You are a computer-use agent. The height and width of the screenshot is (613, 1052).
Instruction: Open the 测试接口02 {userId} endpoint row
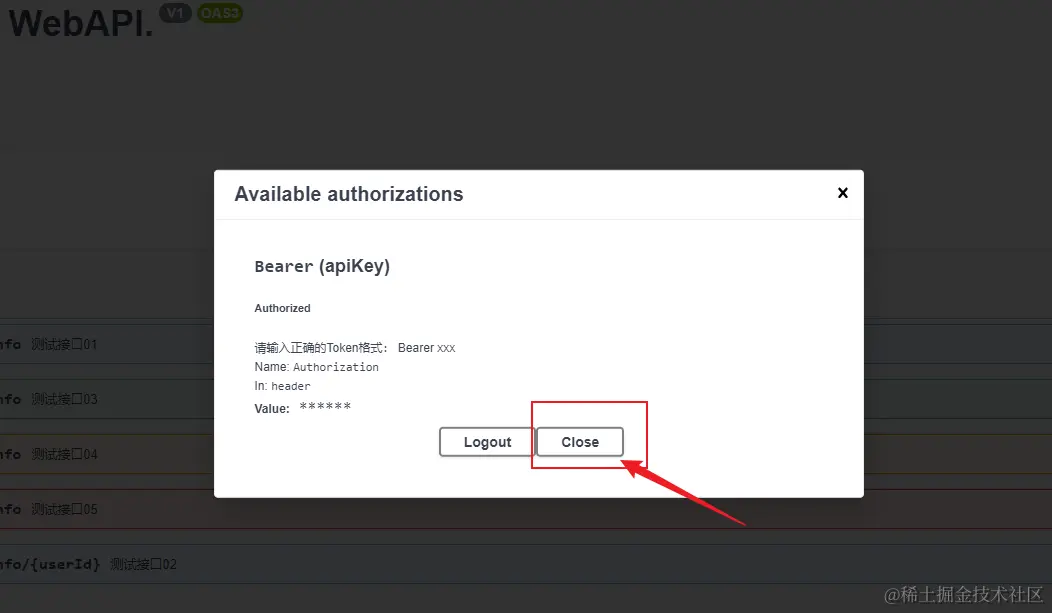pyautogui.click(x=526, y=564)
